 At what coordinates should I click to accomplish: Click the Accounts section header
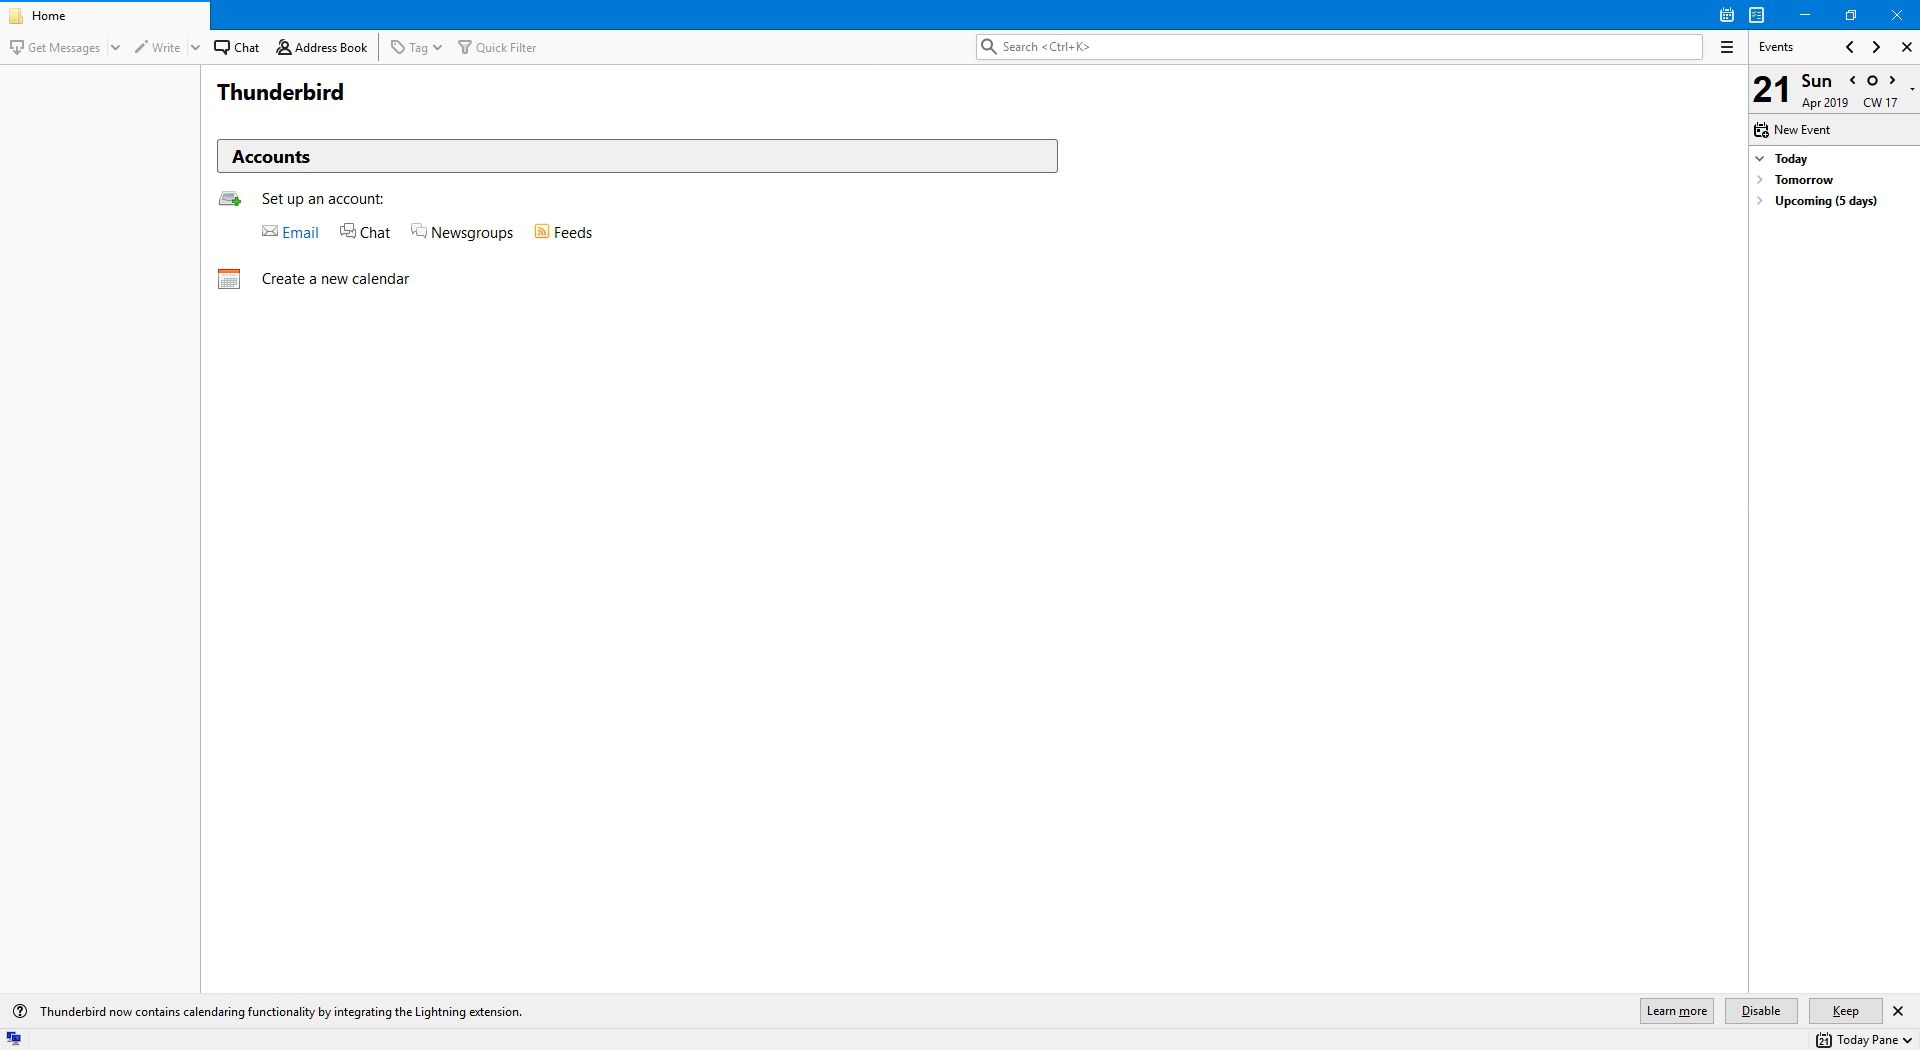637,156
